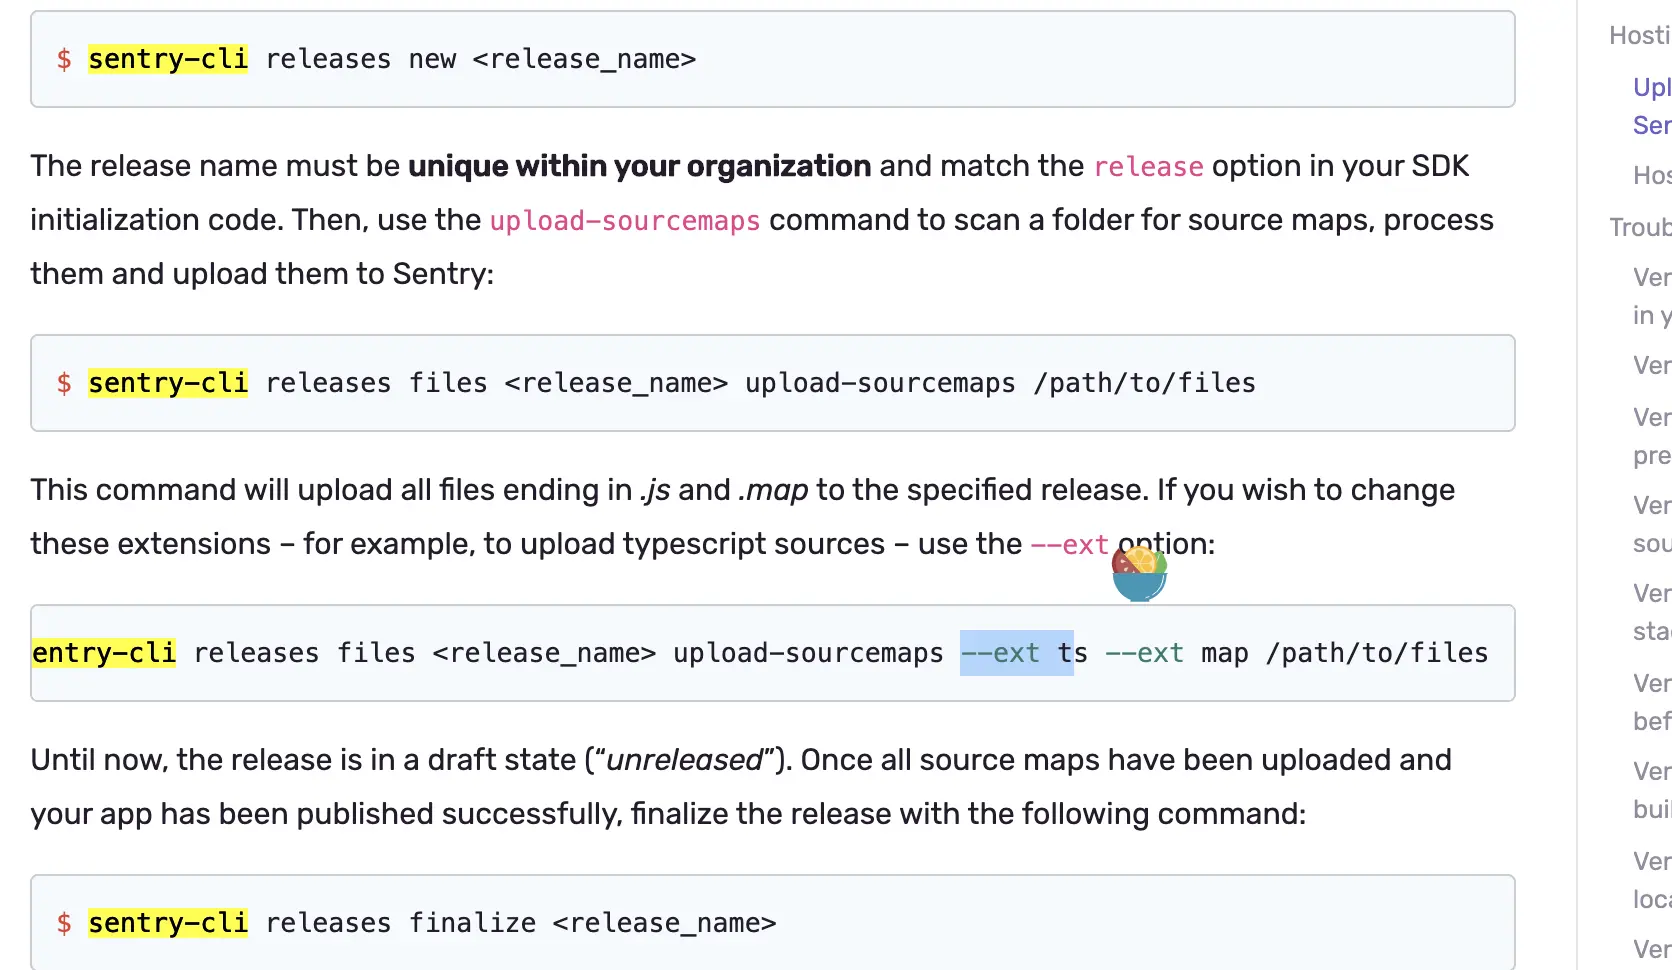Open the truncated "Hosti" sidebar section
The width and height of the screenshot is (1672, 970).
point(1640,35)
